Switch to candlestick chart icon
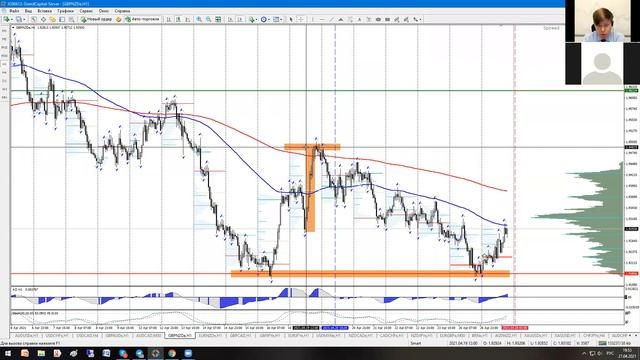 pos(178,19)
